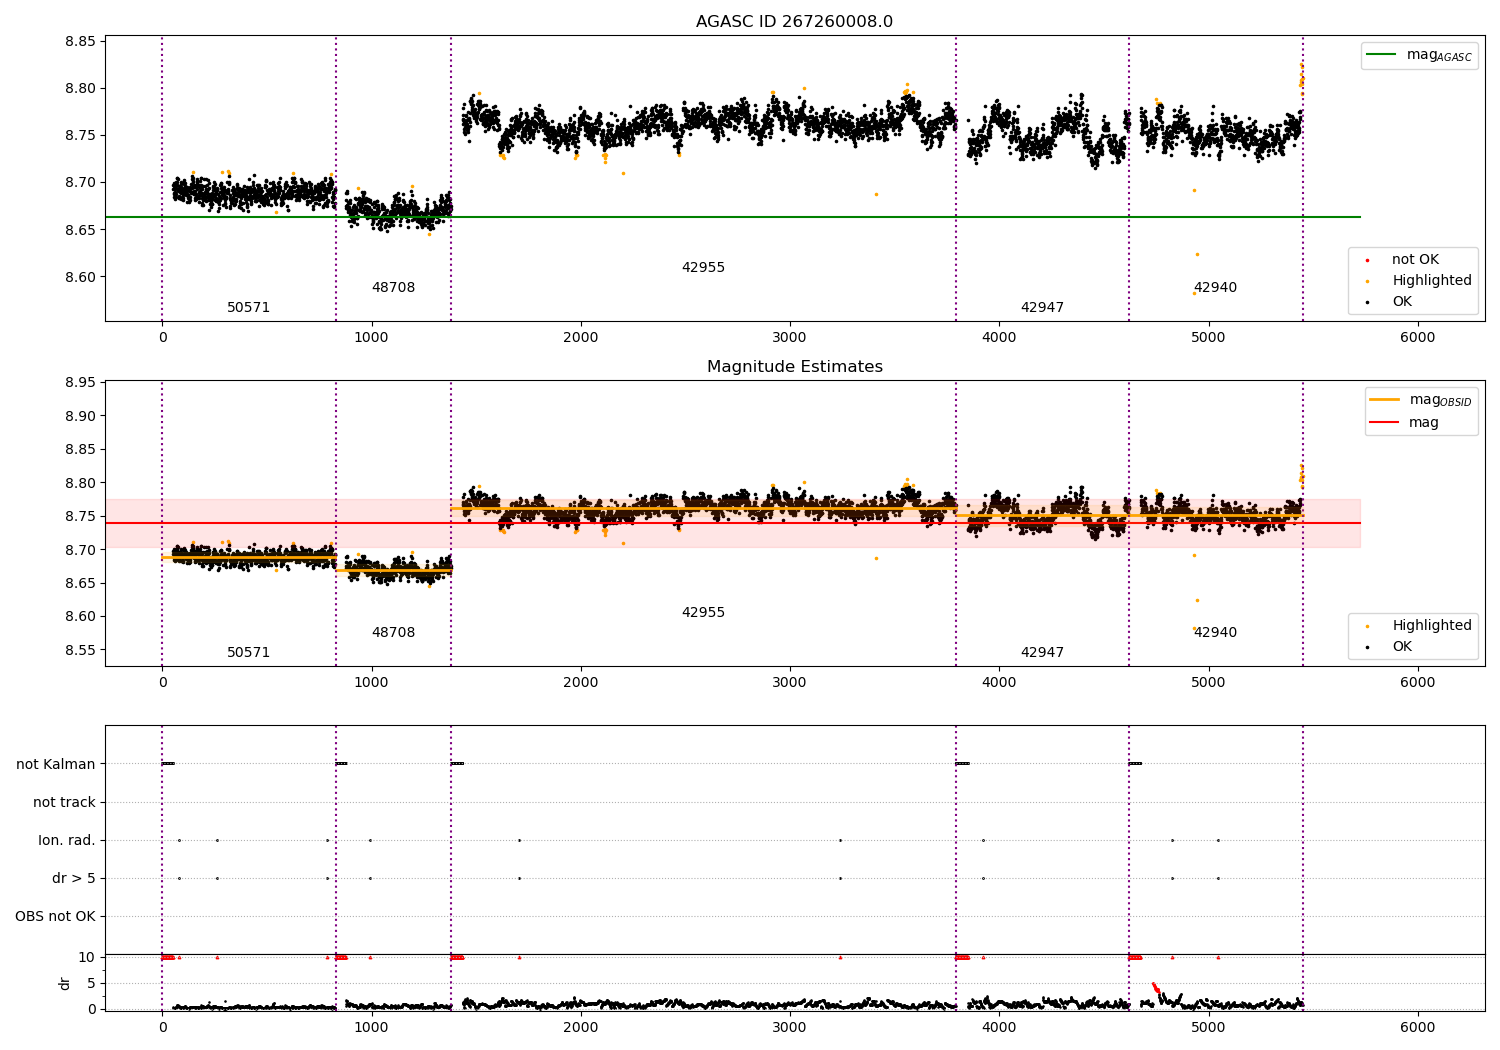Select "OK" in the Magnitude Estimates legend
Screen dimensions: 1500x1050
(x=1402, y=647)
